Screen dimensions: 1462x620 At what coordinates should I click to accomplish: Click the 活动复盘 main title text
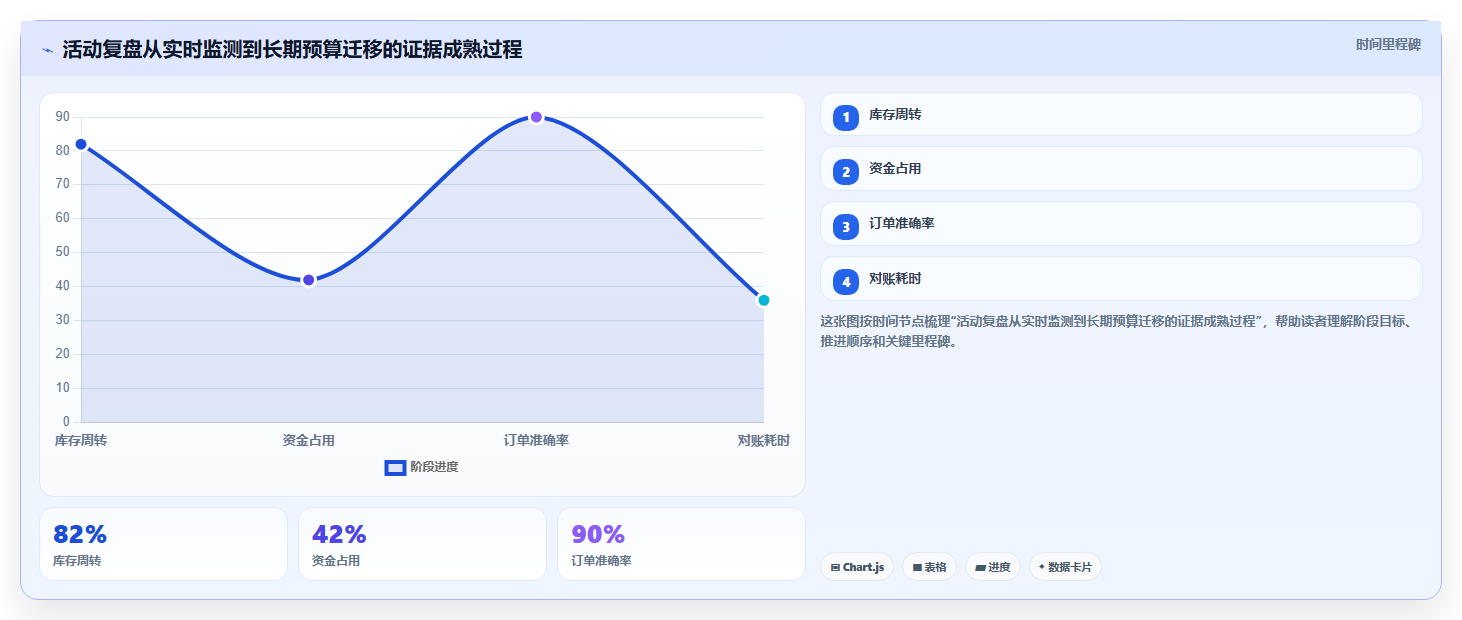(292, 50)
